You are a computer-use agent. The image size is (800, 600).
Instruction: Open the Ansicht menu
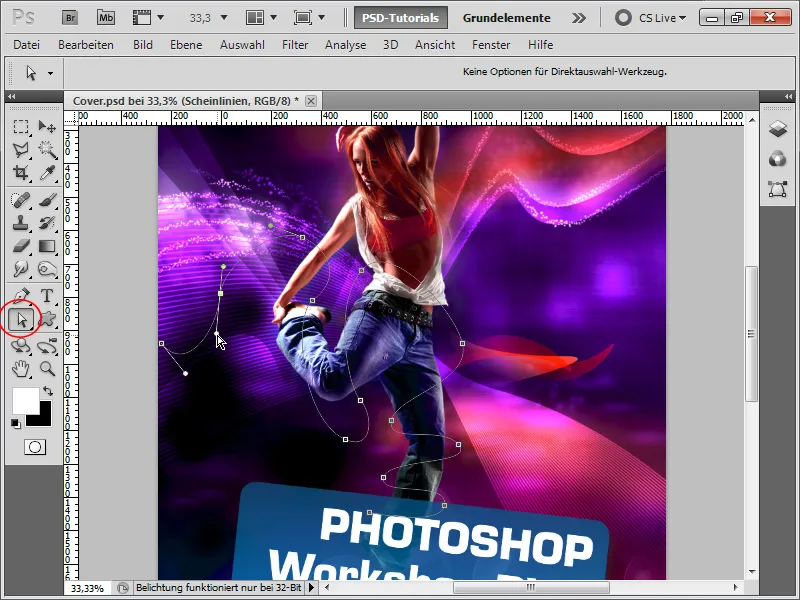click(435, 45)
